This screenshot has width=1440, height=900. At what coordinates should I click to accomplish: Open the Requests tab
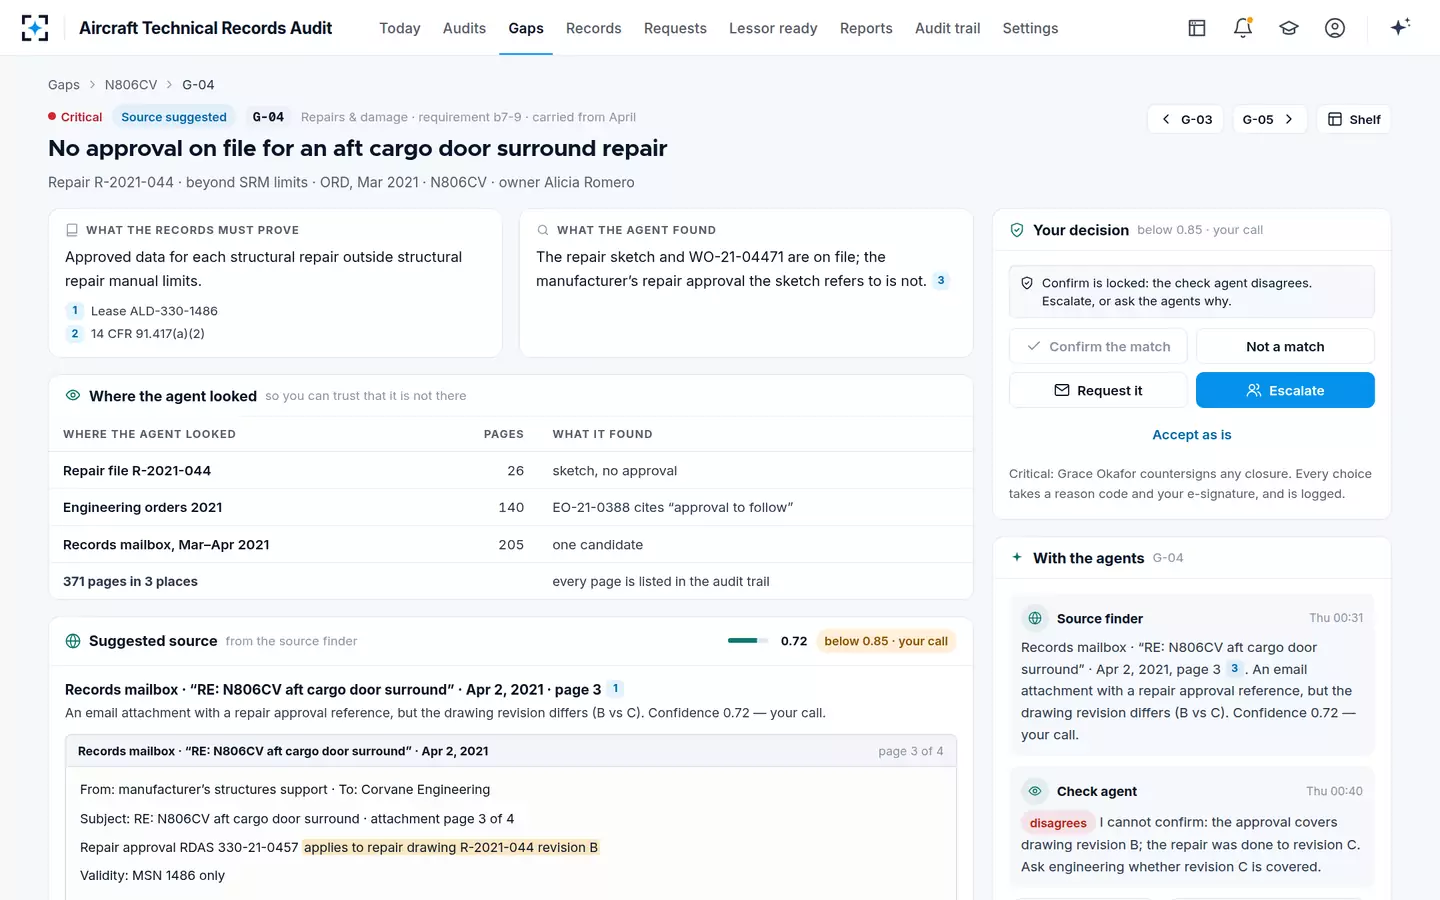pos(675,28)
